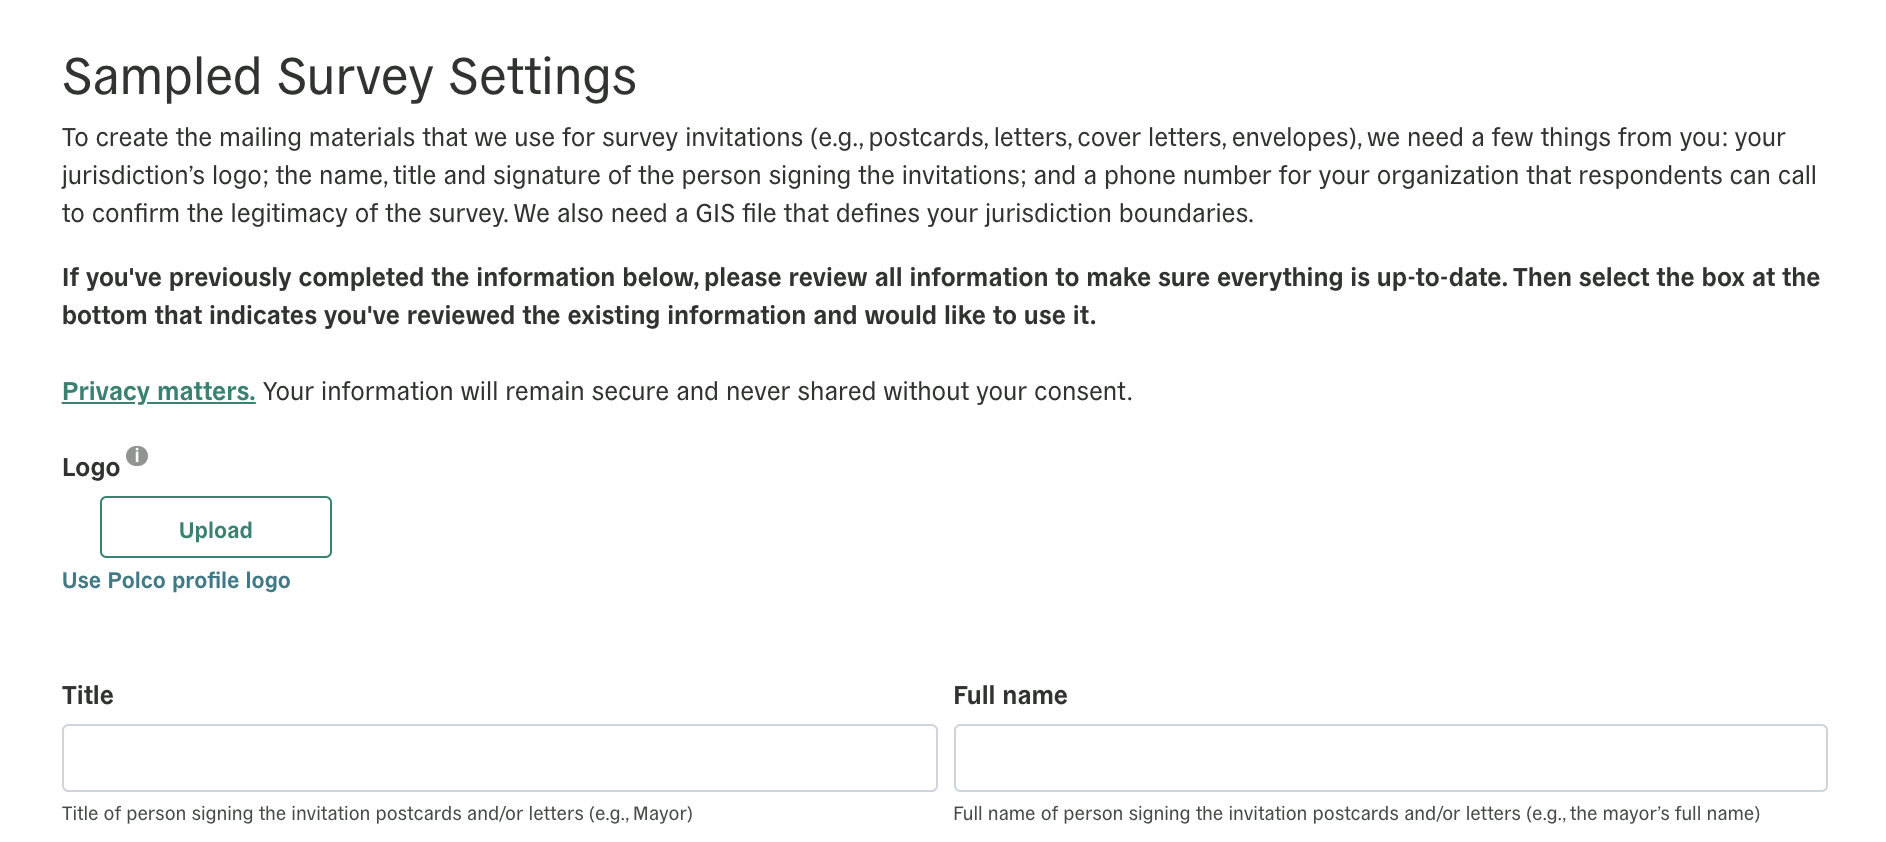Image resolution: width=1886 pixels, height=842 pixels.
Task: Click the bold review-information paragraph
Action: click(940, 297)
